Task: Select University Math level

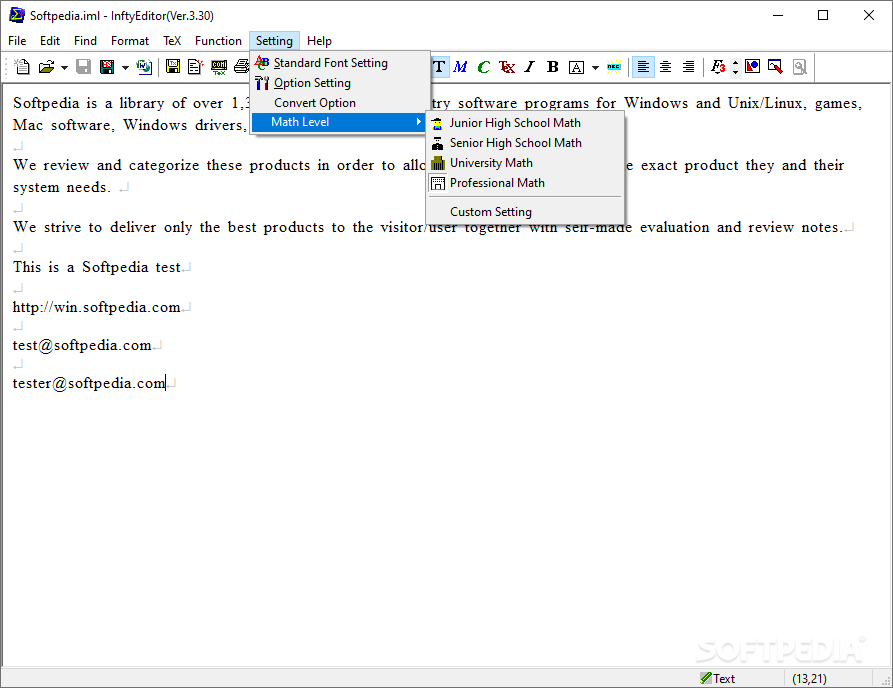Action: click(x=525, y=163)
